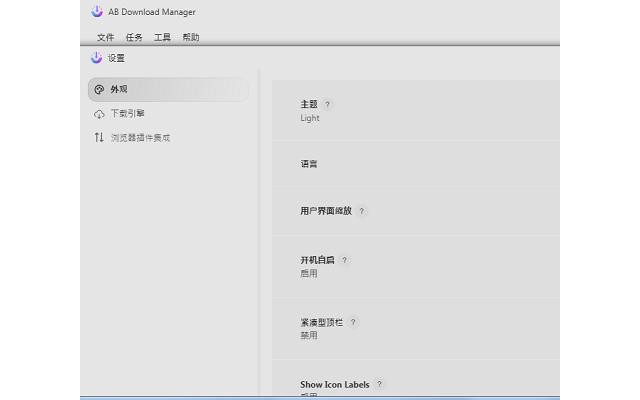This screenshot has height=400, width=640.
Task: Select the 外观 settings category
Action: pos(168,89)
